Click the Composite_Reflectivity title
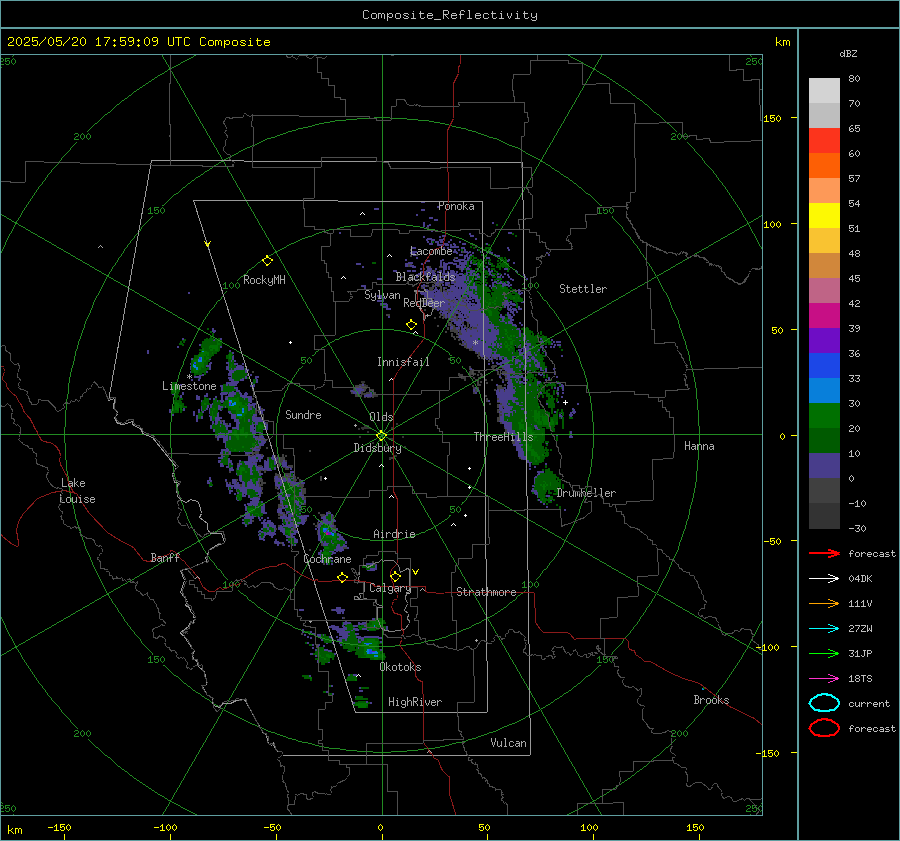The width and height of the screenshot is (900, 841). tap(450, 15)
